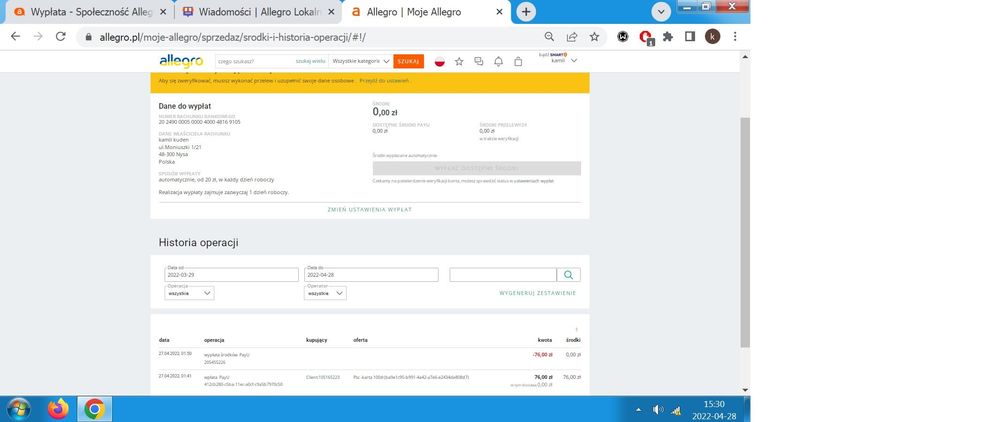Click browser reload page icon
This screenshot has width=999, height=422.
coord(61,36)
